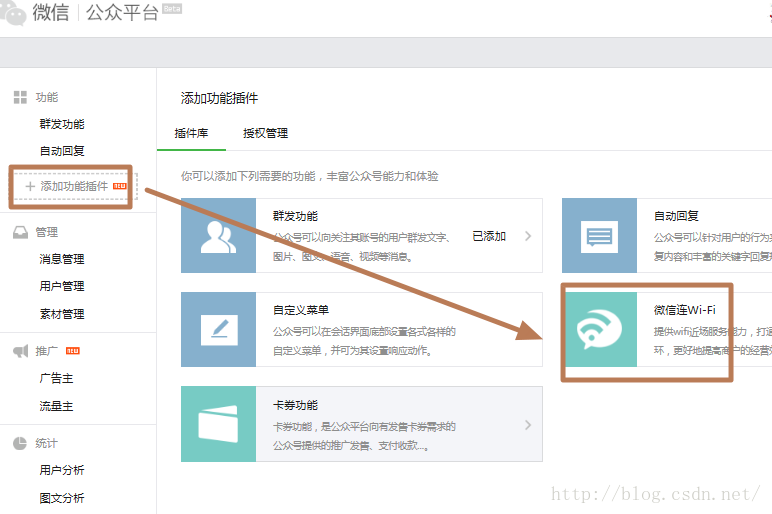Click the 卡券功能 description text
This screenshot has height=514, width=772.
(x=364, y=436)
